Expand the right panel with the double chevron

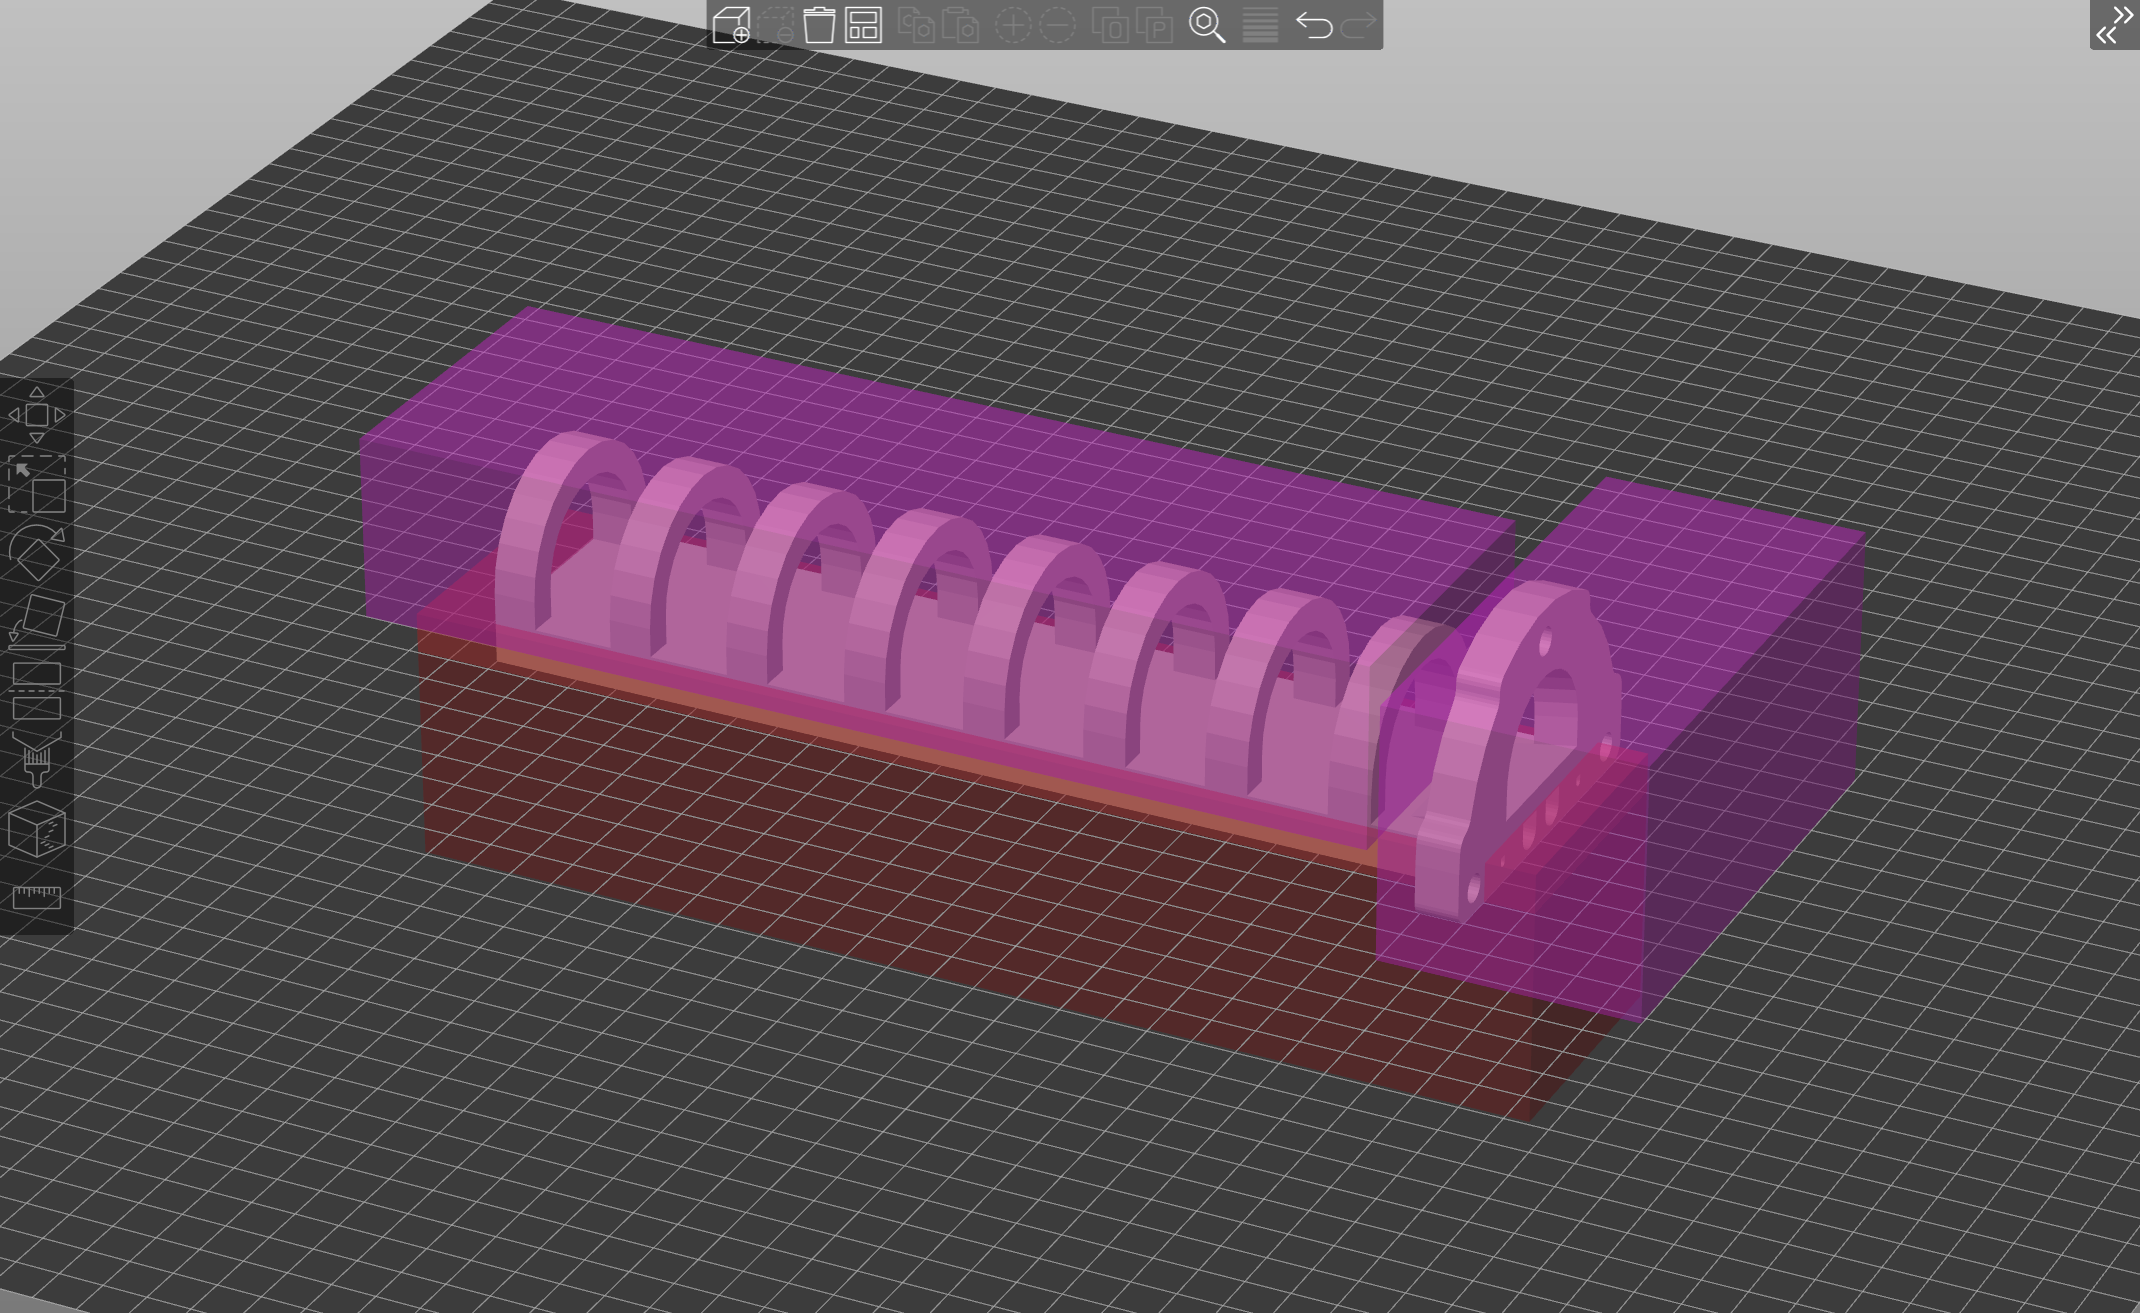(2116, 25)
